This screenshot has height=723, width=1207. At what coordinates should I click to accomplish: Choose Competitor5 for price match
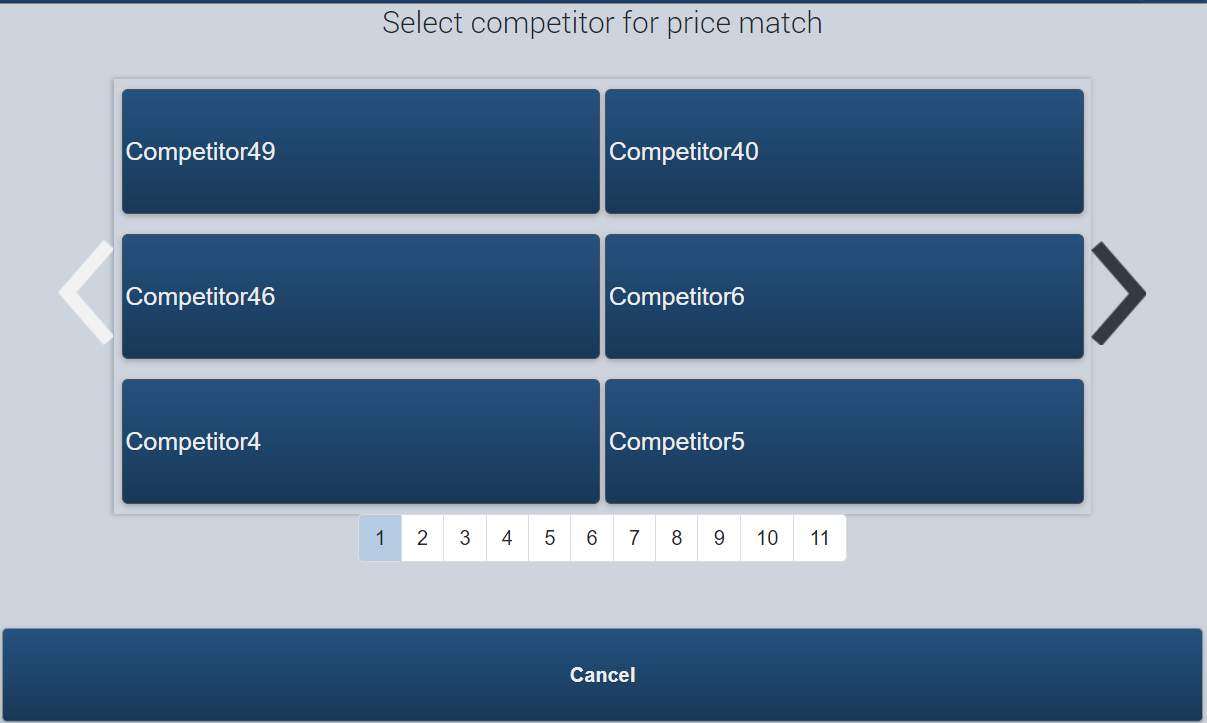pyautogui.click(x=844, y=441)
